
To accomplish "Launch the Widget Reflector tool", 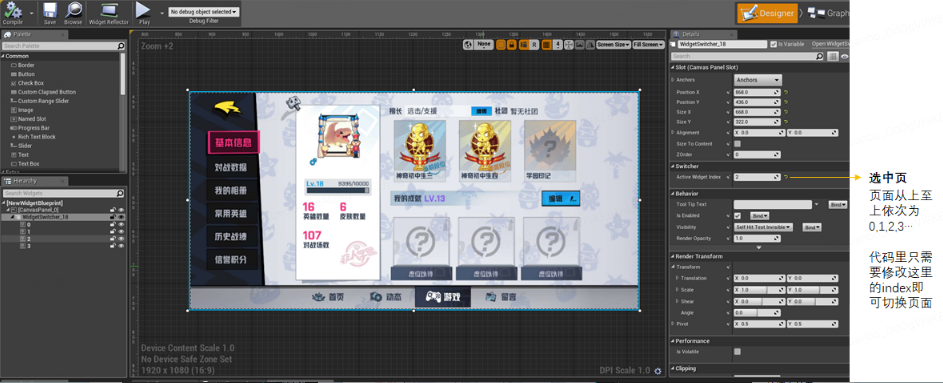I will click(x=109, y=13).
